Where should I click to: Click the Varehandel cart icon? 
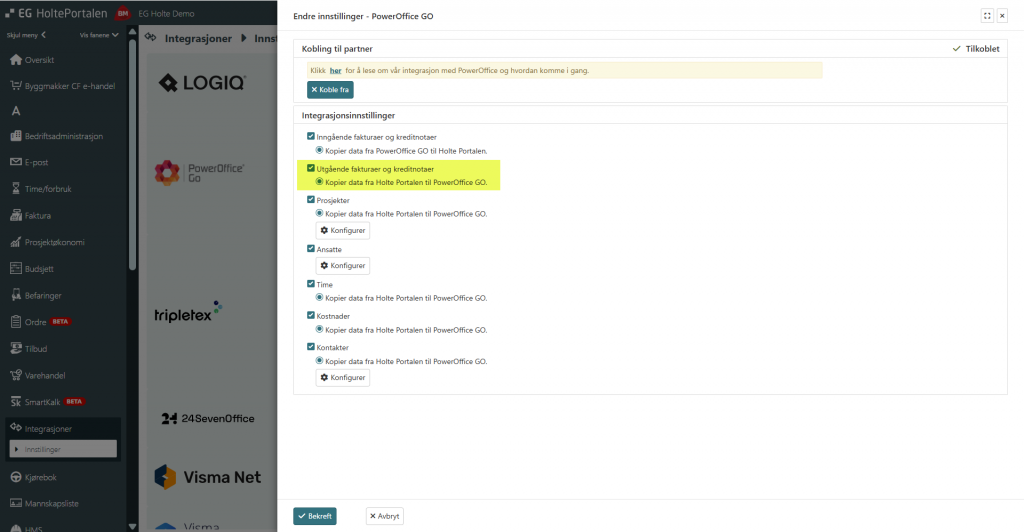(x=16, y=375)
